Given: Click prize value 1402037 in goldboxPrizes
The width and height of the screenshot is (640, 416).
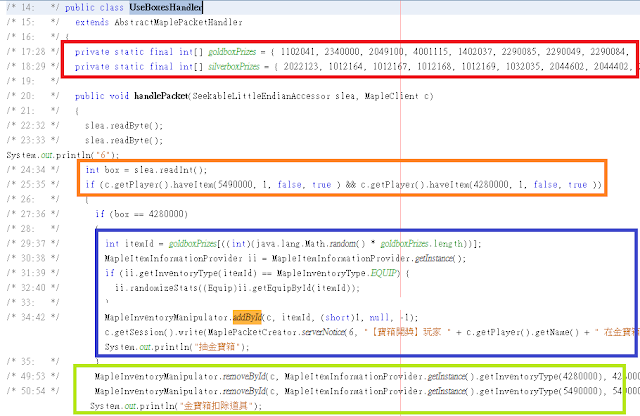Looking at the screenshot, I should coord(475,52).
